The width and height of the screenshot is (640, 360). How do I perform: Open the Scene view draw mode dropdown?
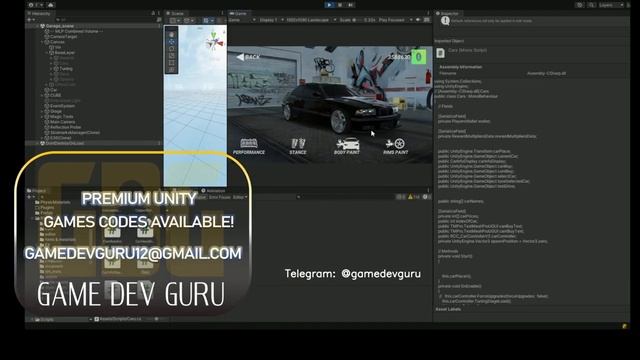coord(175,20)
